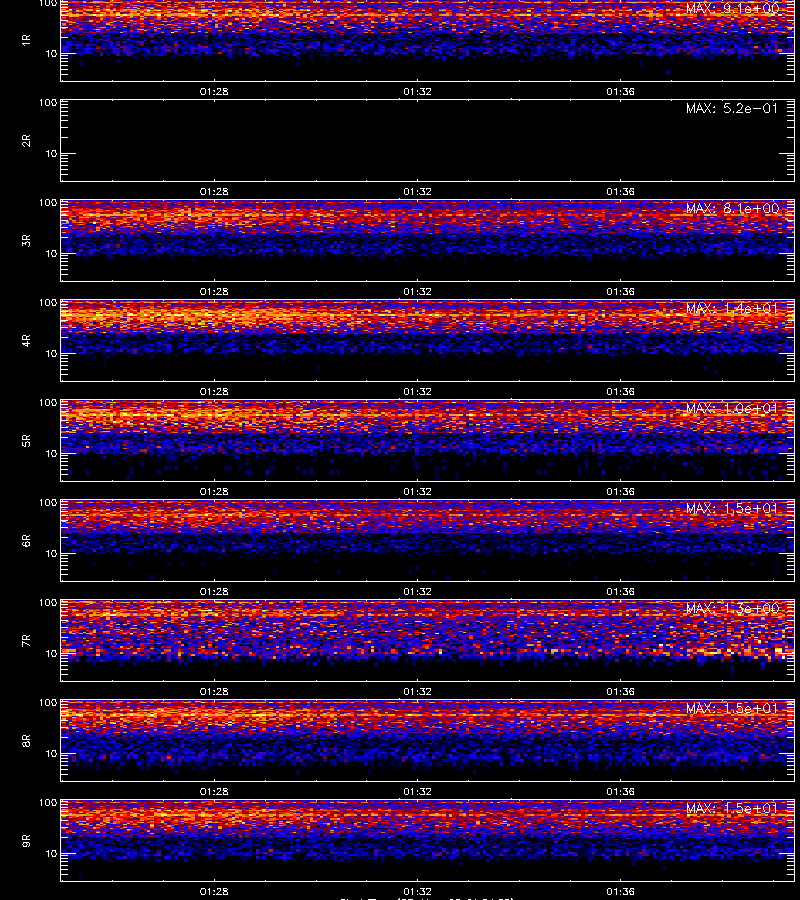The height and width of the screenshot is (900, 800).
Task: Click inside the 7R spectrogram plot
Action: (x=428, y=641)
